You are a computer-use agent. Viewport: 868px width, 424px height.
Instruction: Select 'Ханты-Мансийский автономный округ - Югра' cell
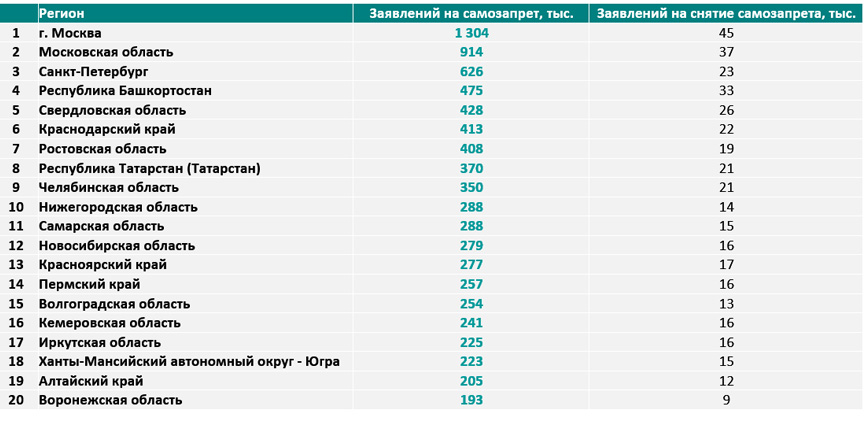(188, 361)
